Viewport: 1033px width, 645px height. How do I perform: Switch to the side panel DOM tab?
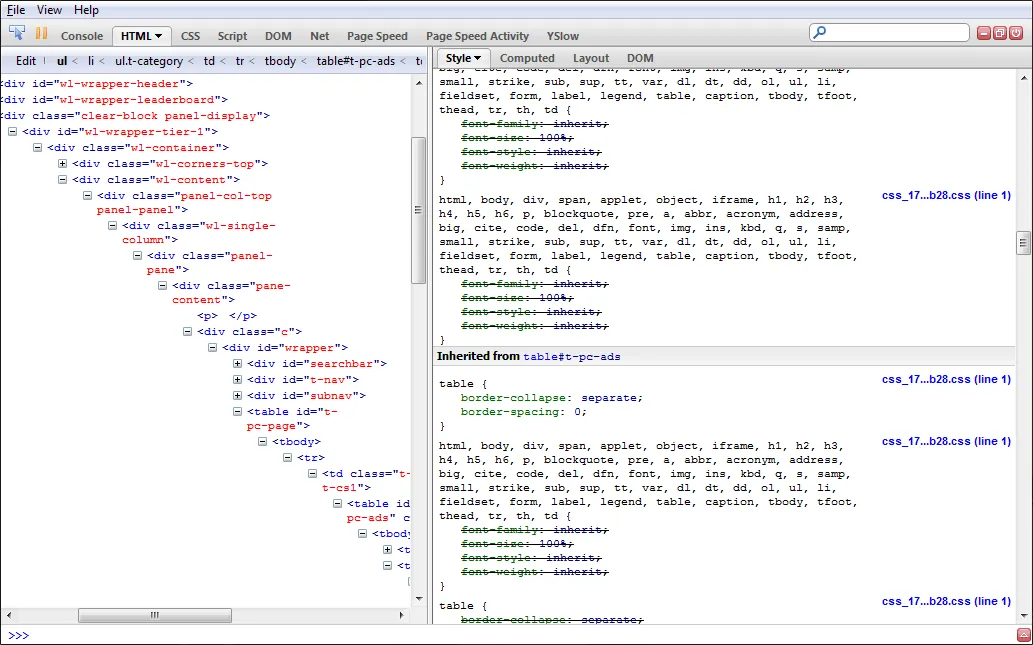[x=640, y=58]
